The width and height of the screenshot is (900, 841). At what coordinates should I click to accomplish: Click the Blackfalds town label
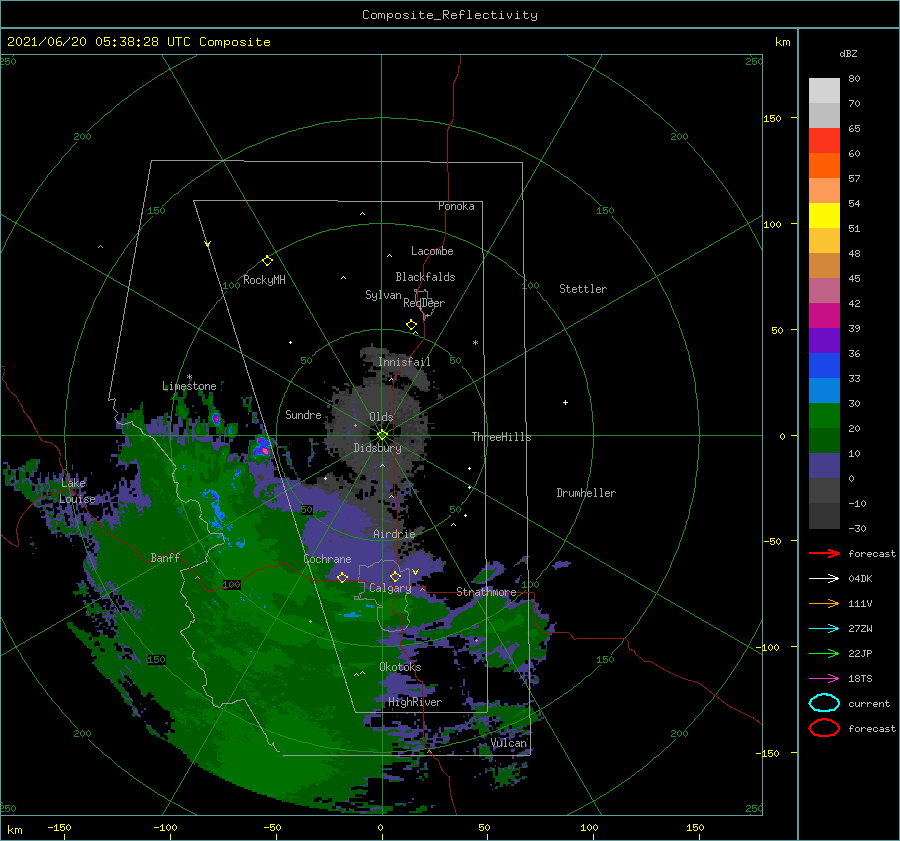coord(425,277)
